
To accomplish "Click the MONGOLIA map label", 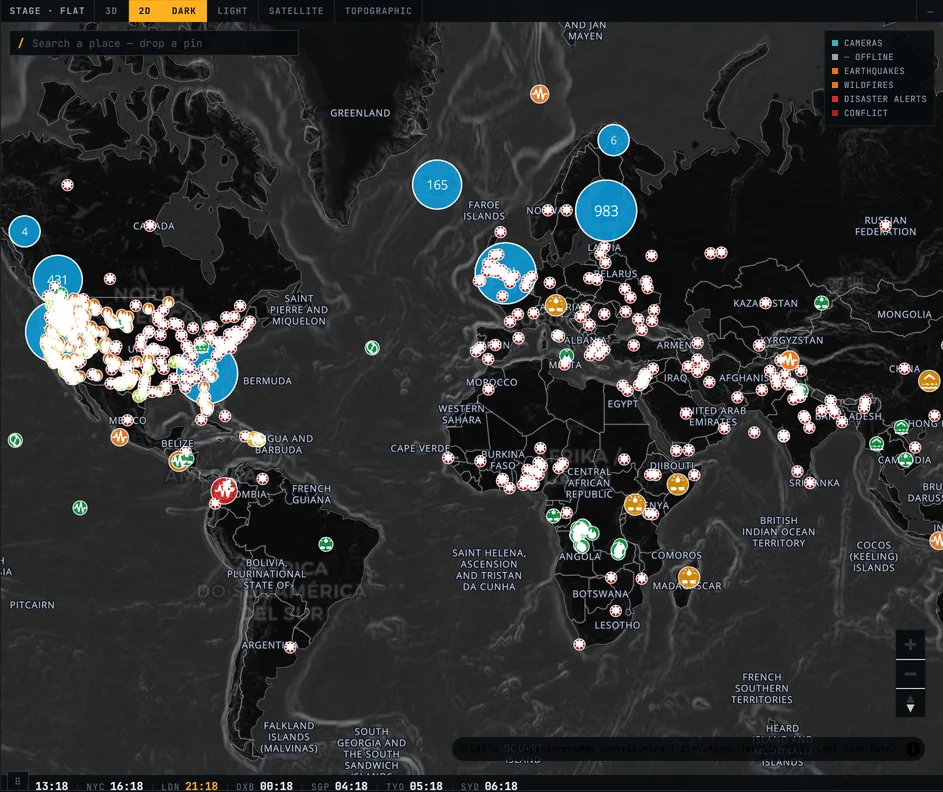I will [904, 314].
